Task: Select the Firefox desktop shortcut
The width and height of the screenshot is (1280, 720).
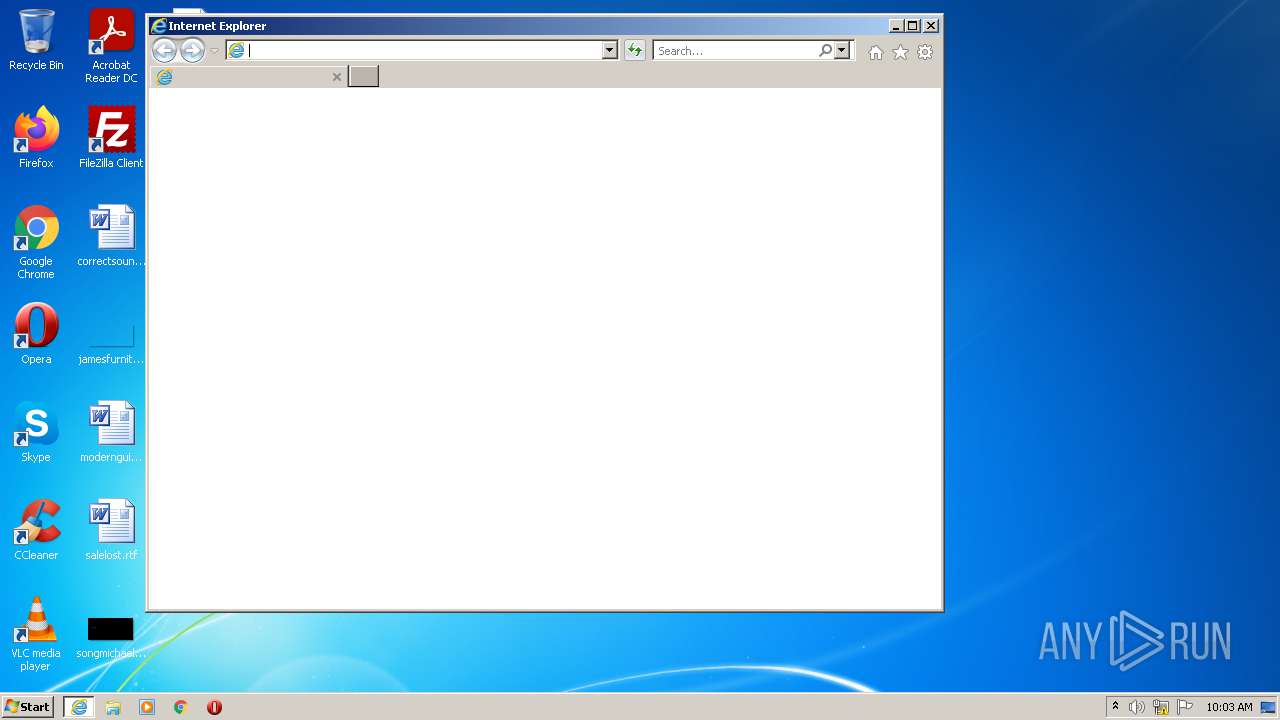Action: 36,137
